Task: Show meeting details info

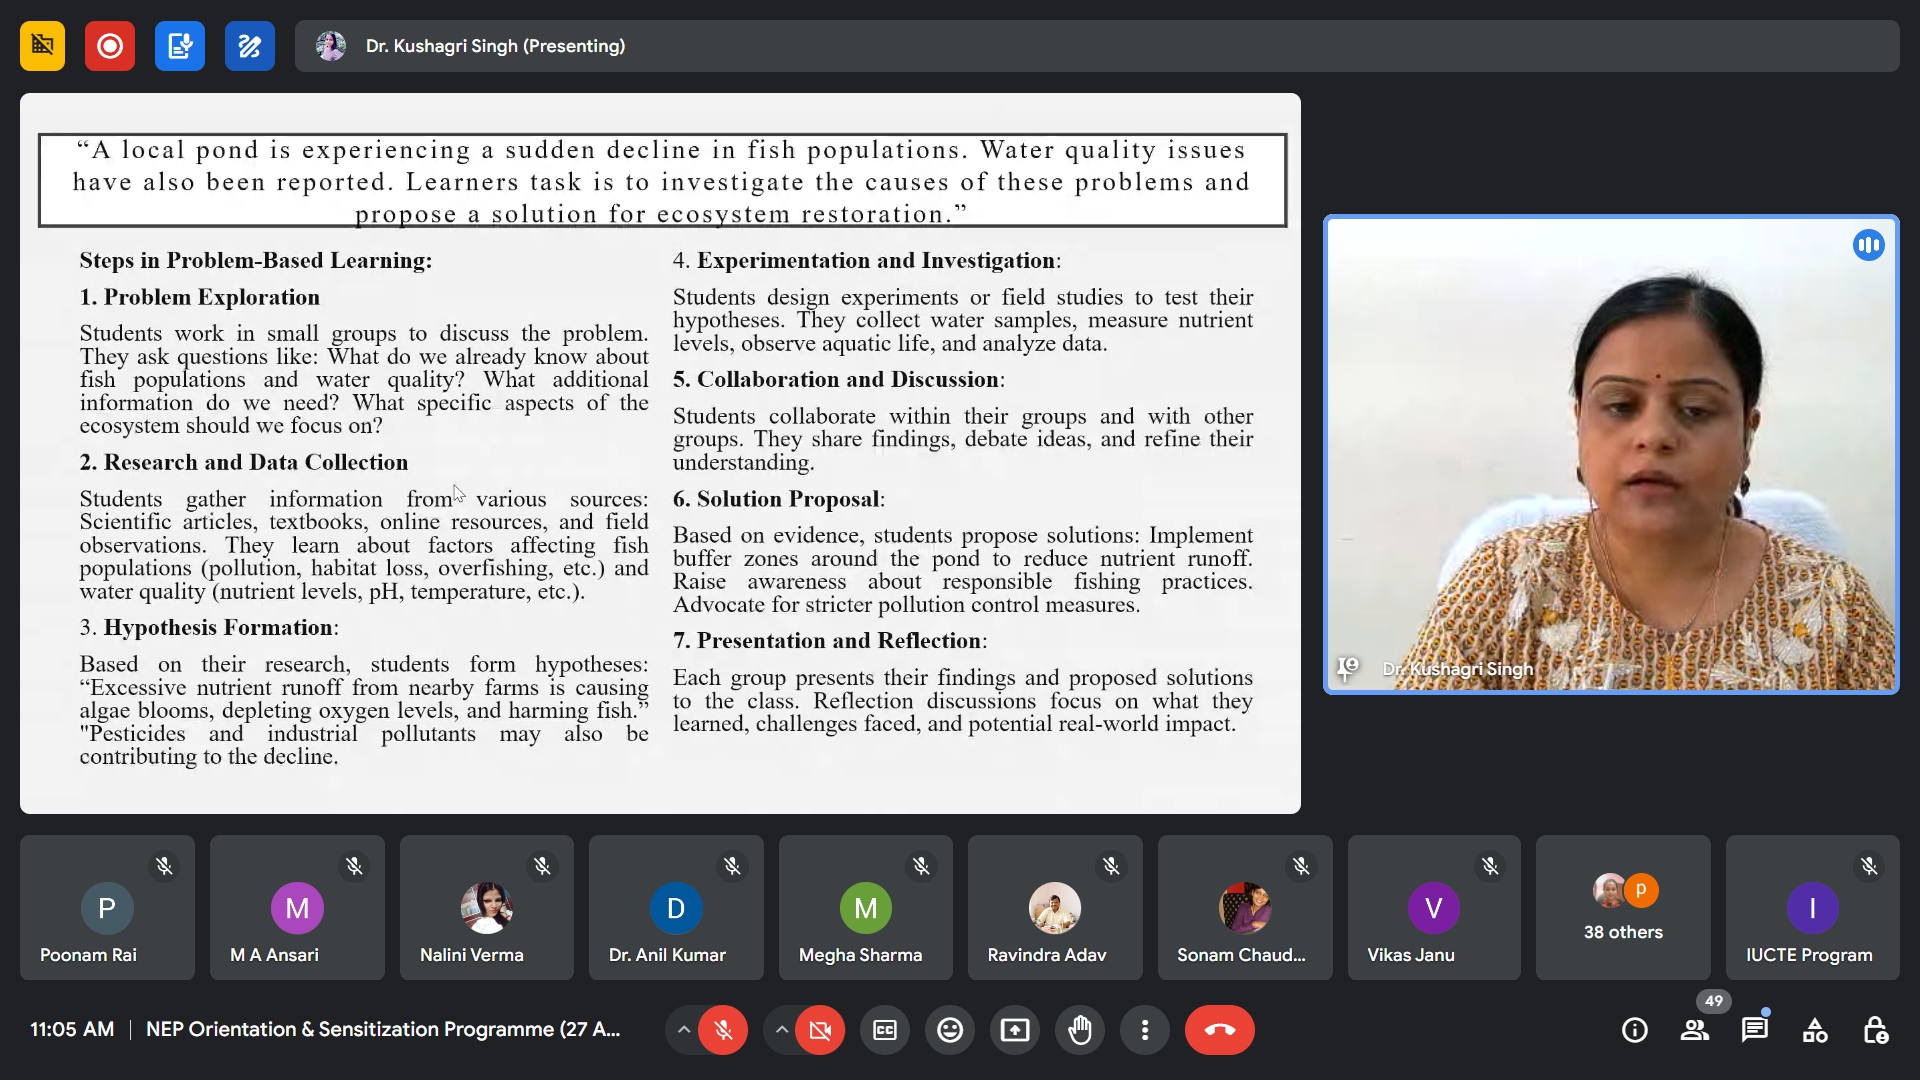Action: 1635,1030
